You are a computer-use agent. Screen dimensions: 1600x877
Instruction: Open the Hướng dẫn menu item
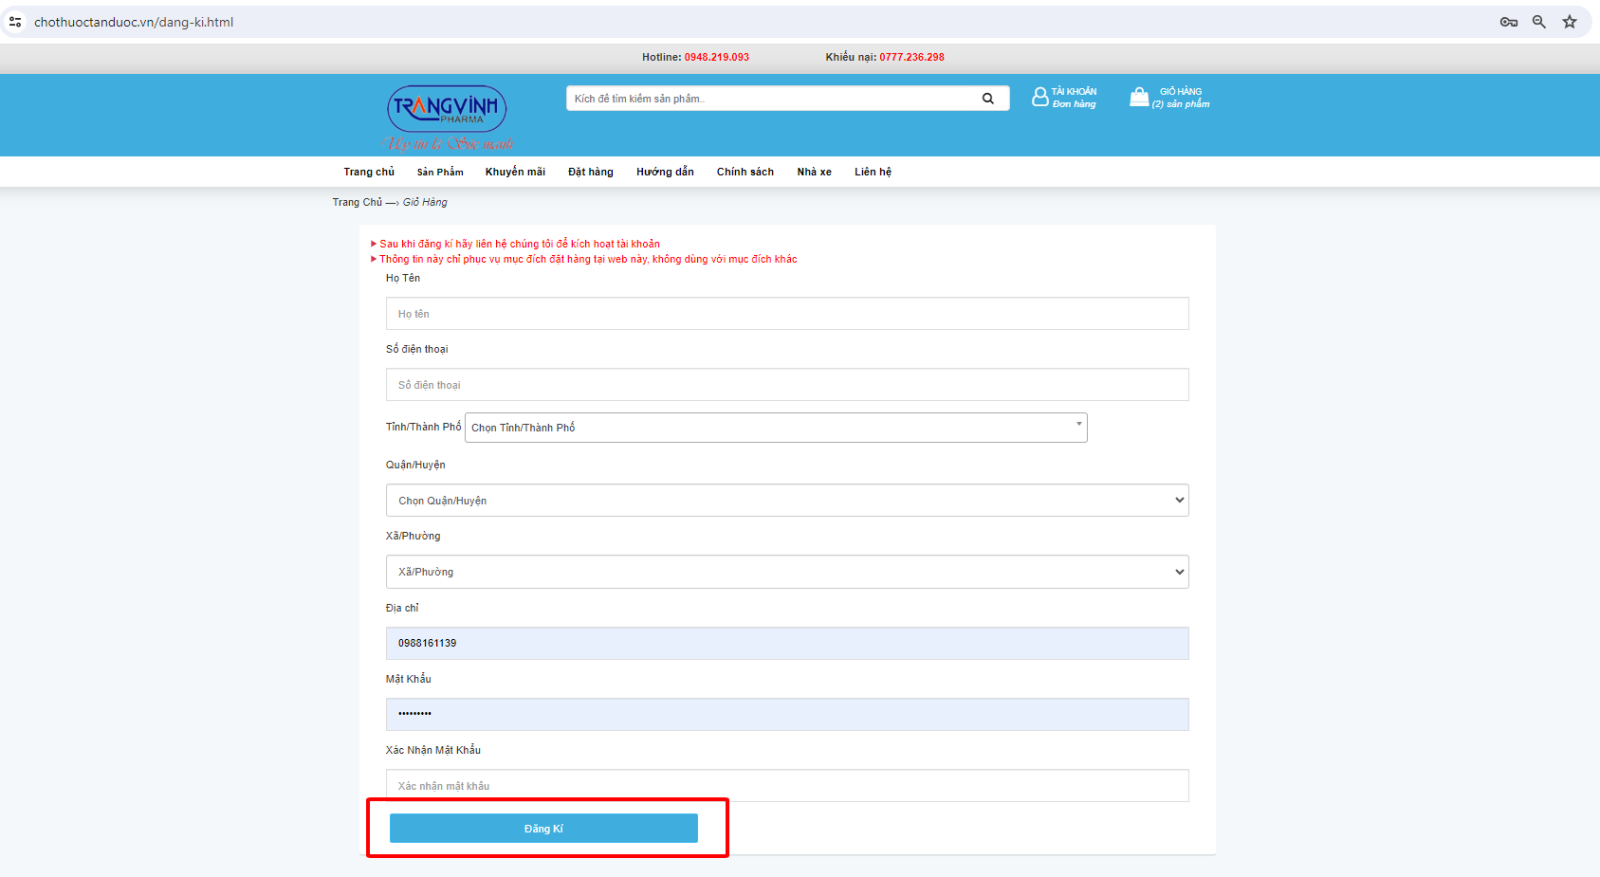(665, 172)
